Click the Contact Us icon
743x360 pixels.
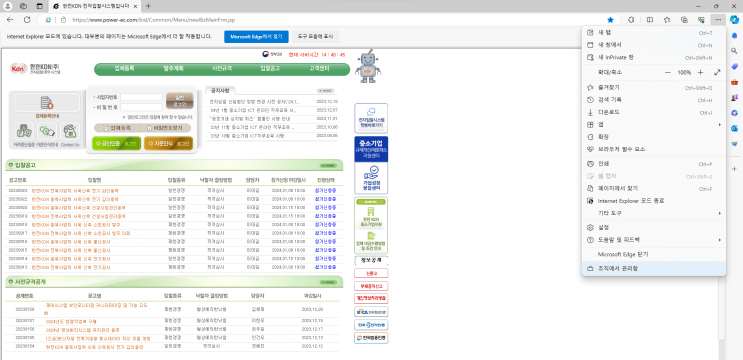click(x=70, y=130)
